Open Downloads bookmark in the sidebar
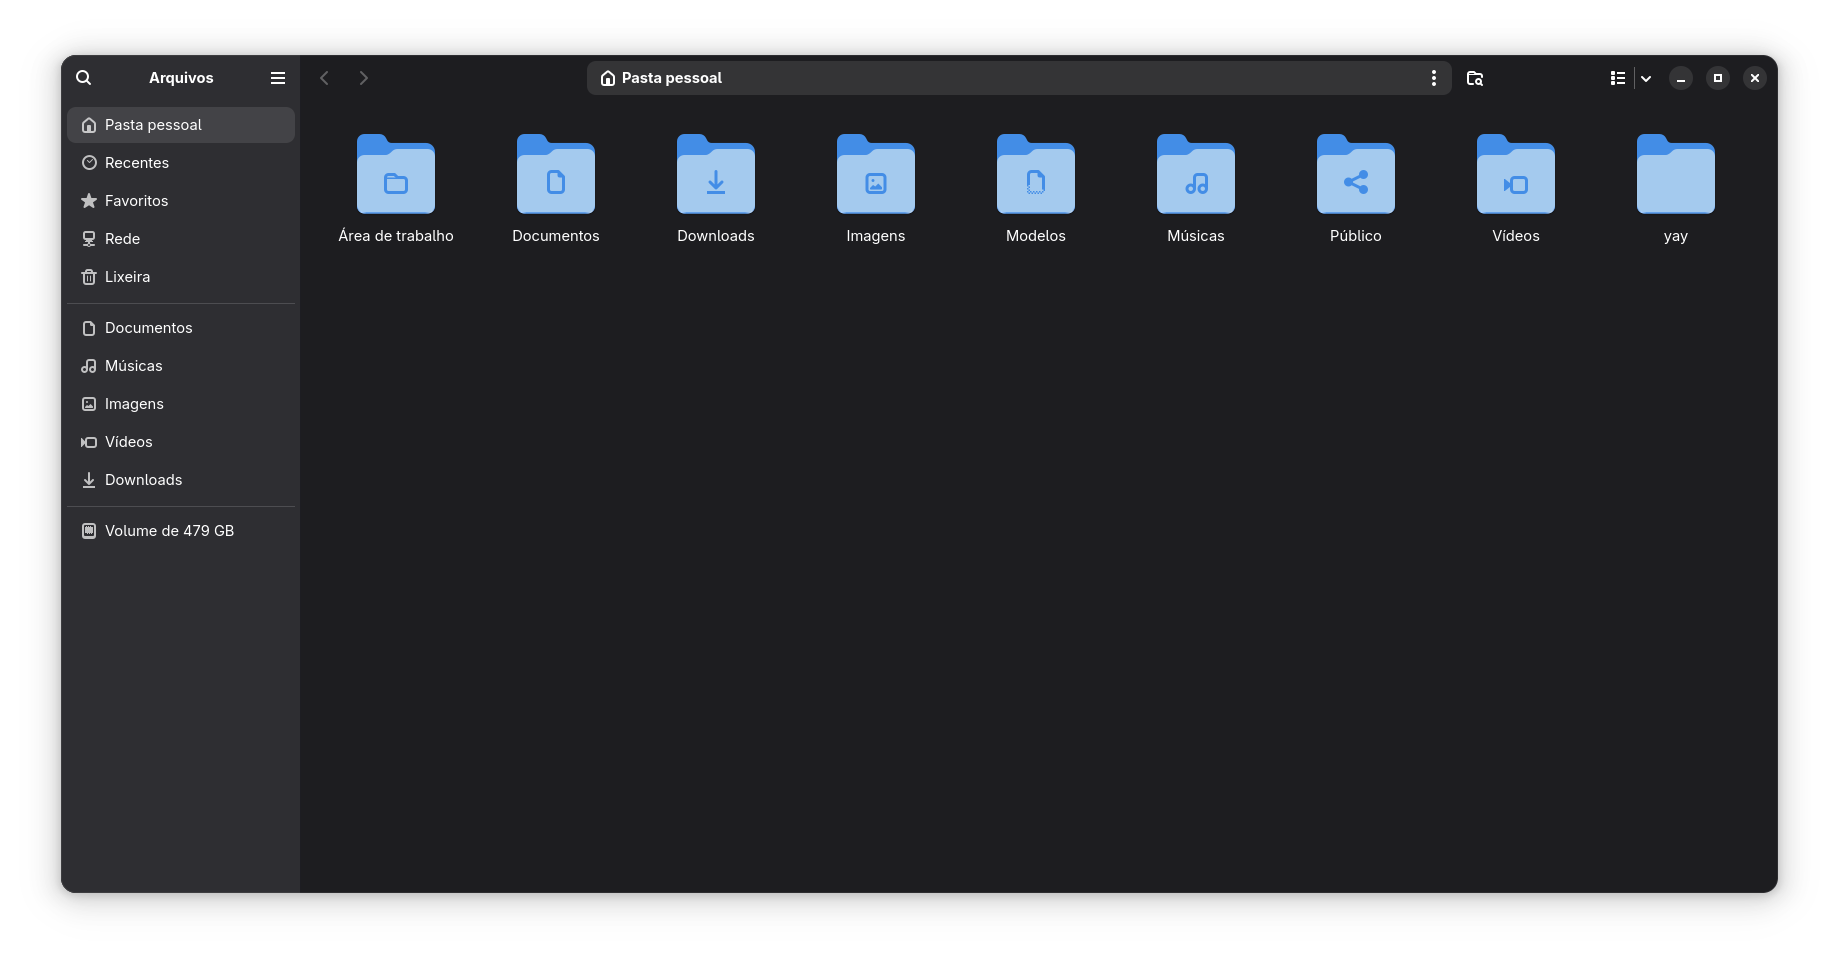 (181, 480)
